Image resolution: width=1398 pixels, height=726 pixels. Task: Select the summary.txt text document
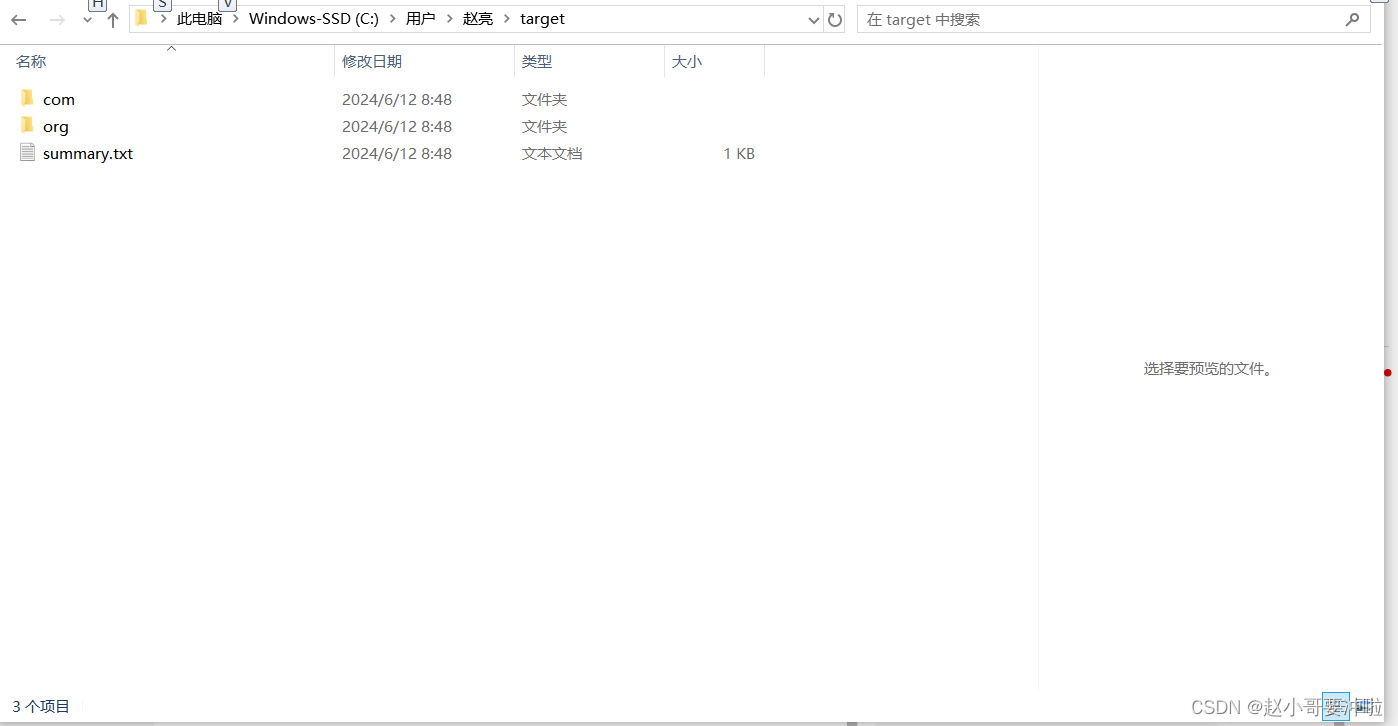pyautogui.click(x=88, y=153)
